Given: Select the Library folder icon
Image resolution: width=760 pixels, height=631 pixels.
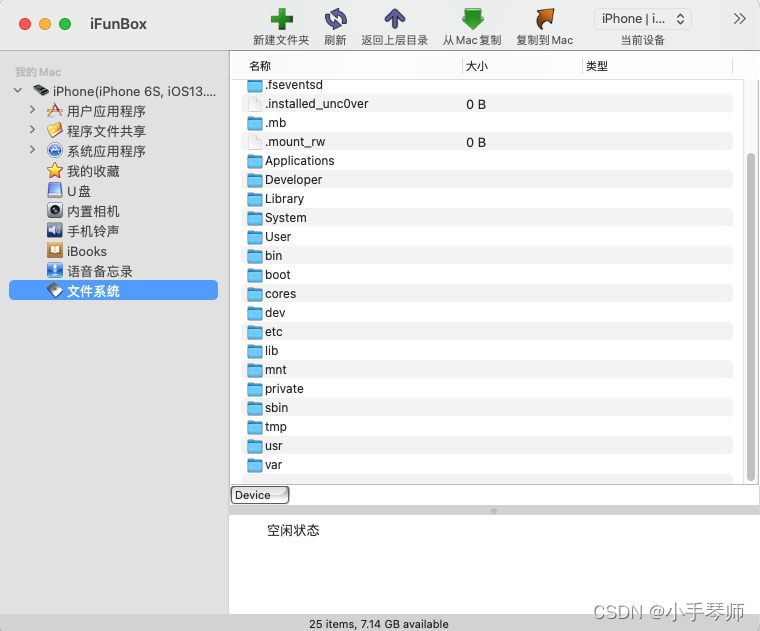Looking at the screenshot, I should click(255, 199).
